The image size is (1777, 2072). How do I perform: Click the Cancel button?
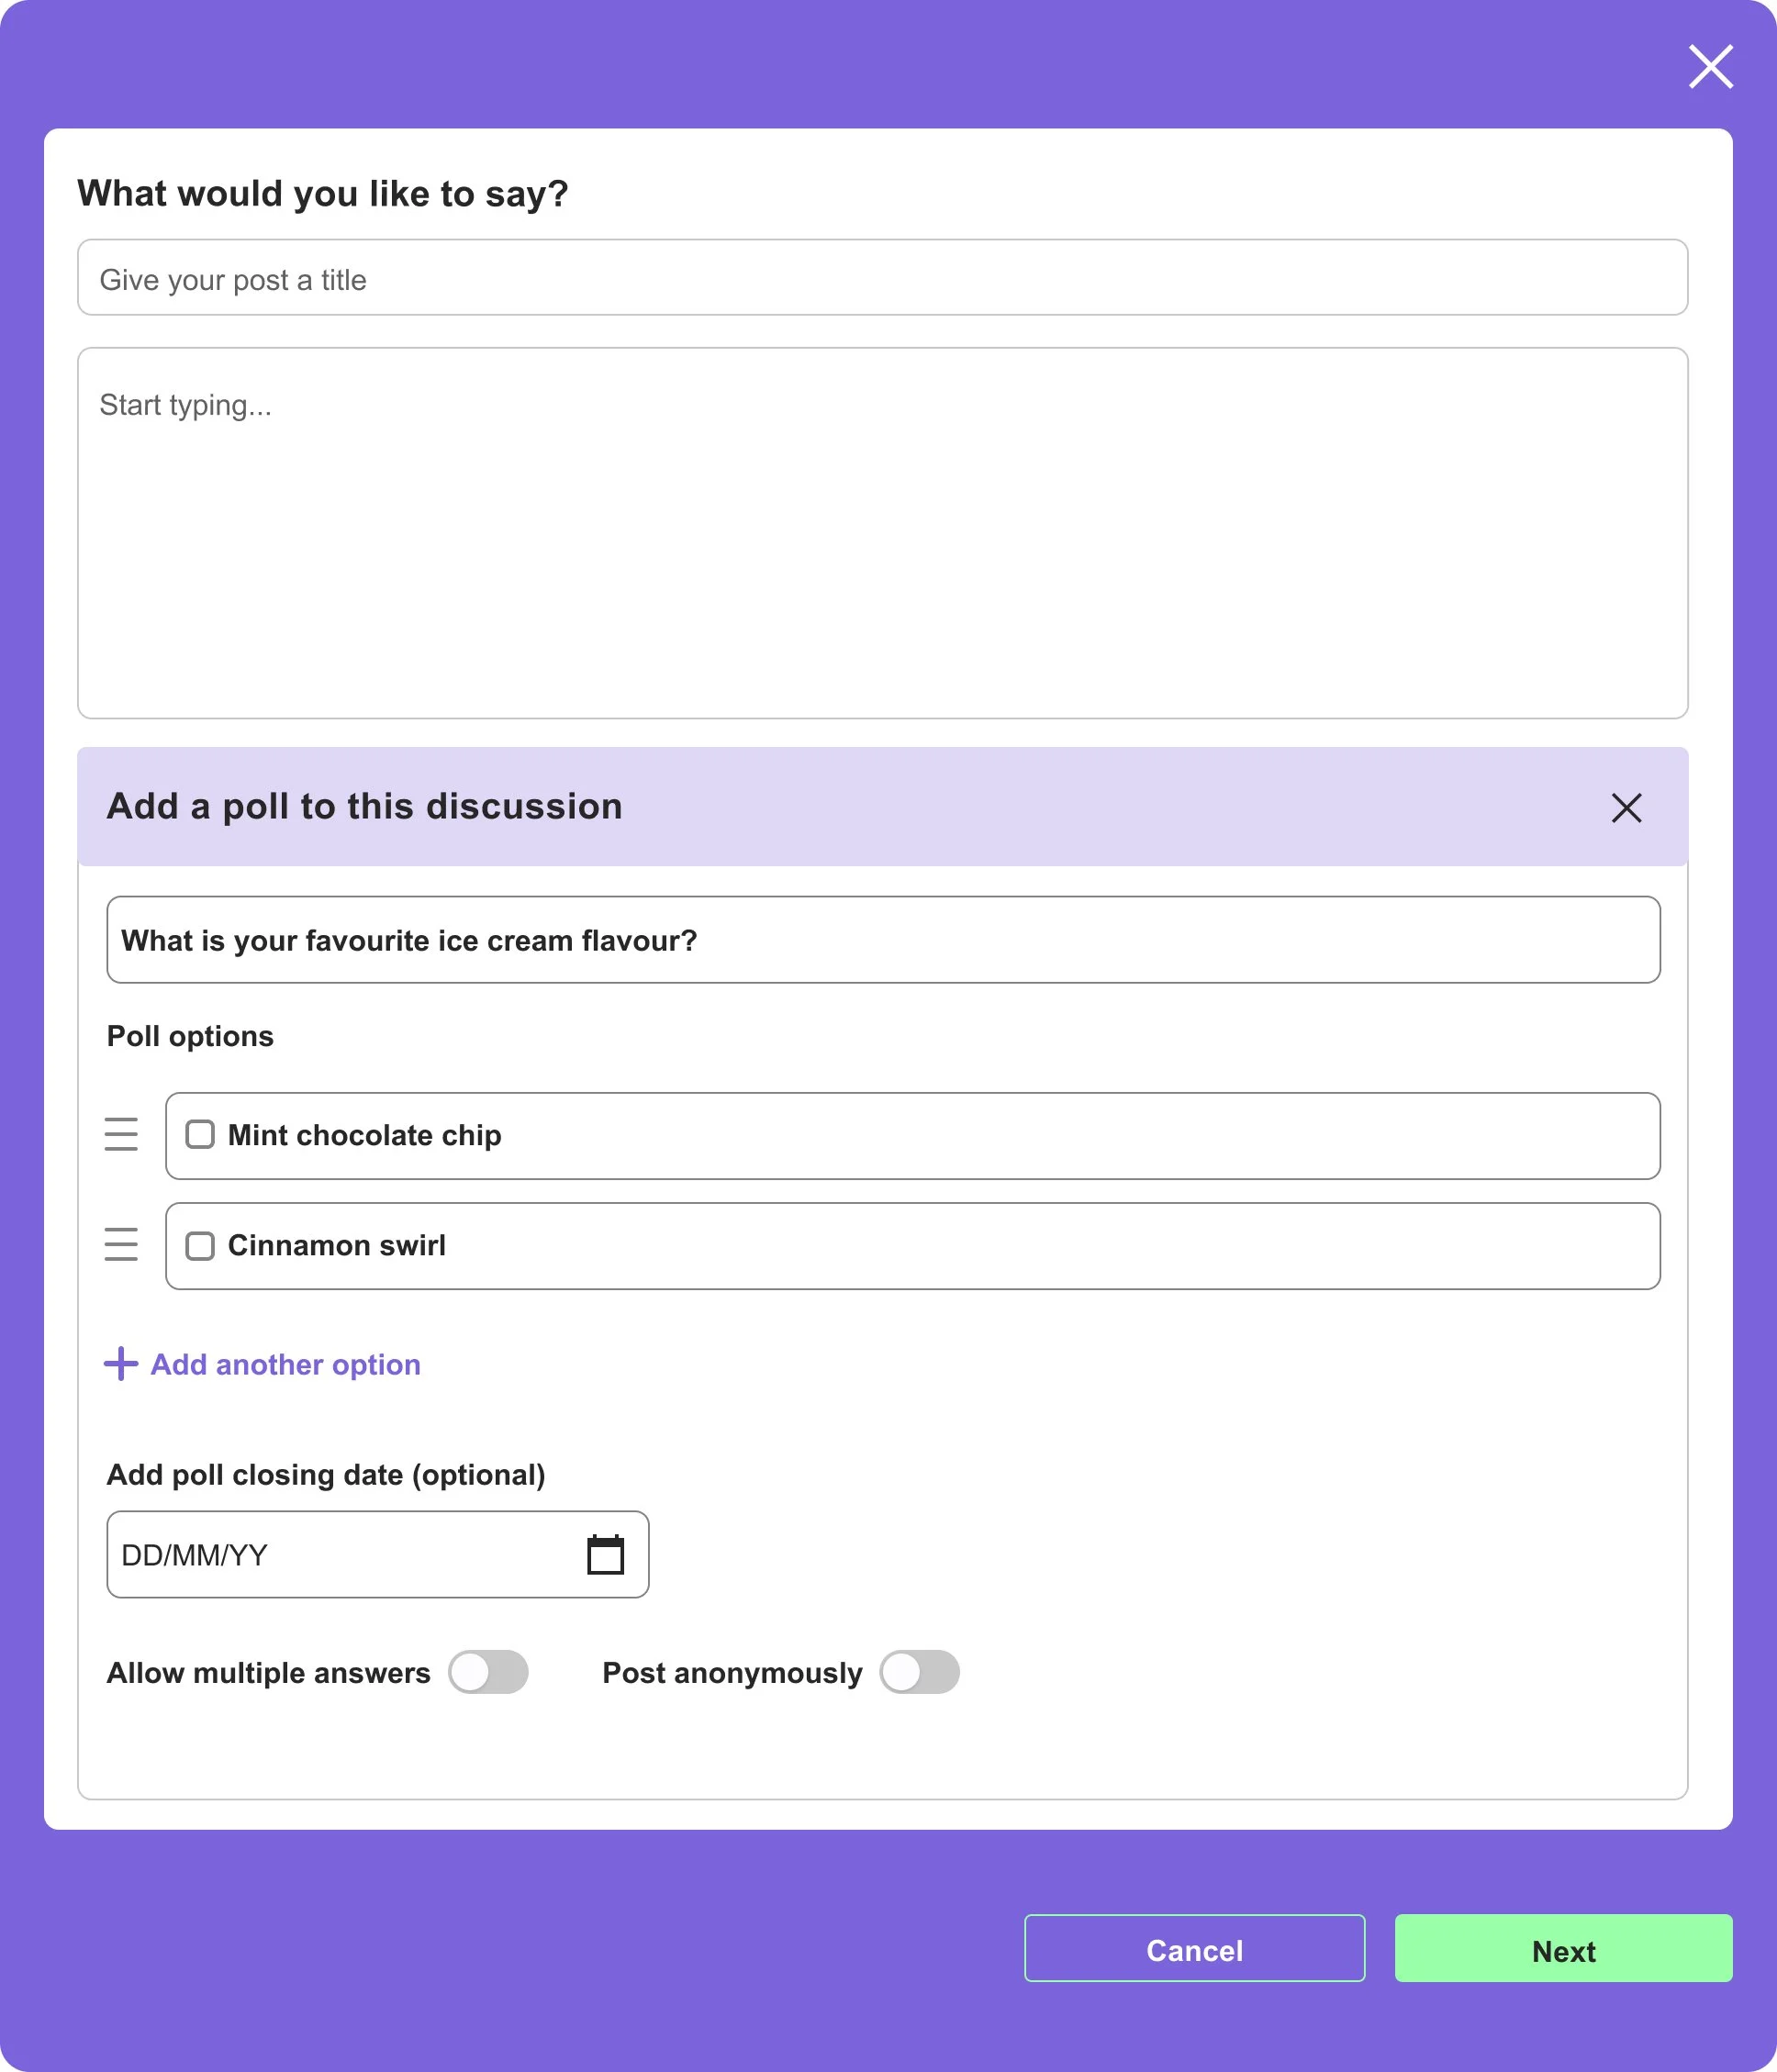[1194, 1948]
